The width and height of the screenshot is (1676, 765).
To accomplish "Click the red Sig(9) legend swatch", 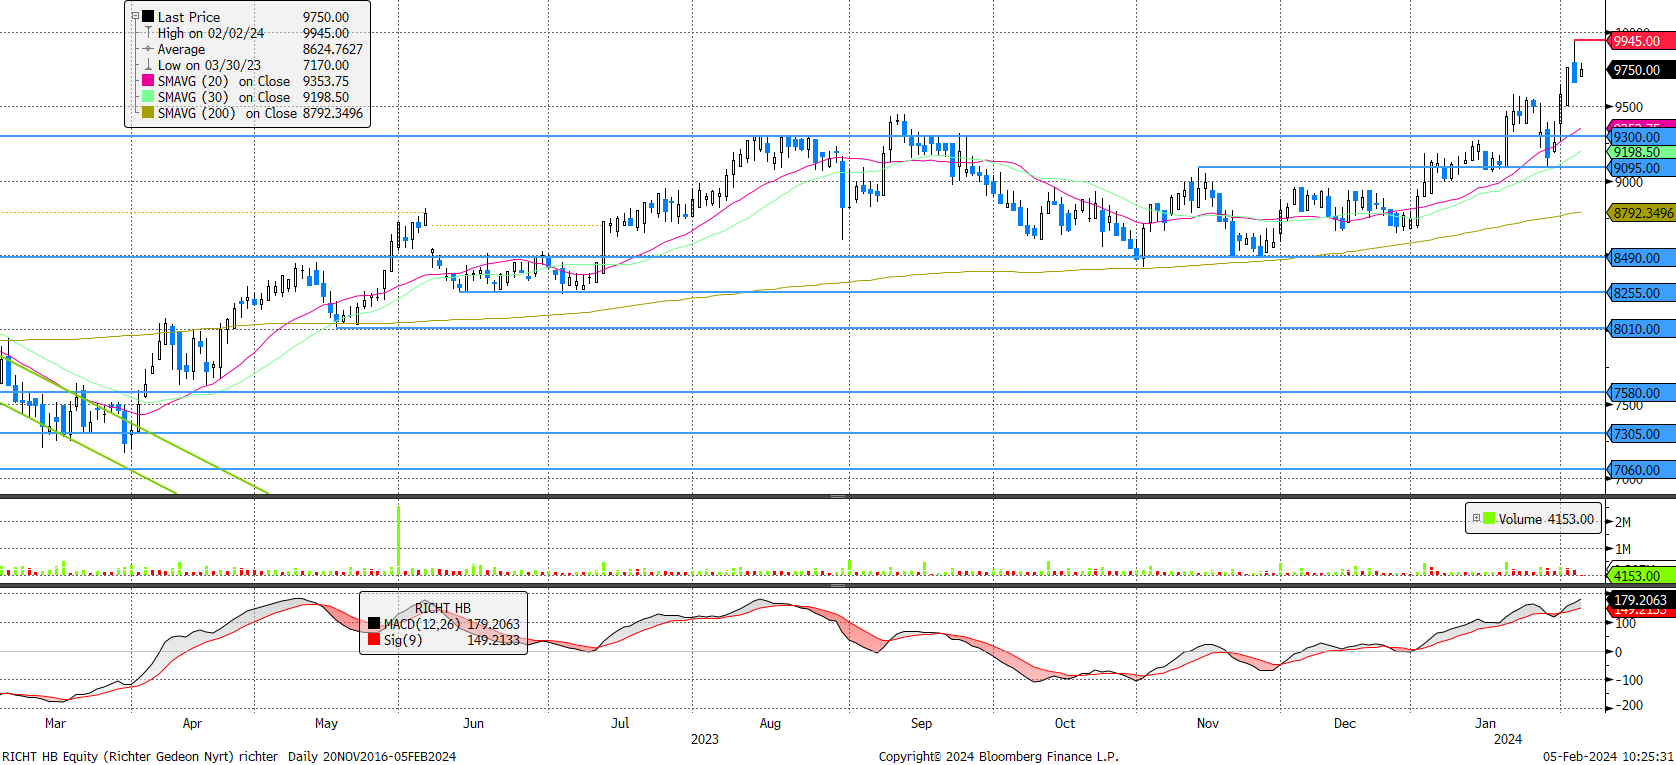I will click(x=374, y=640).
